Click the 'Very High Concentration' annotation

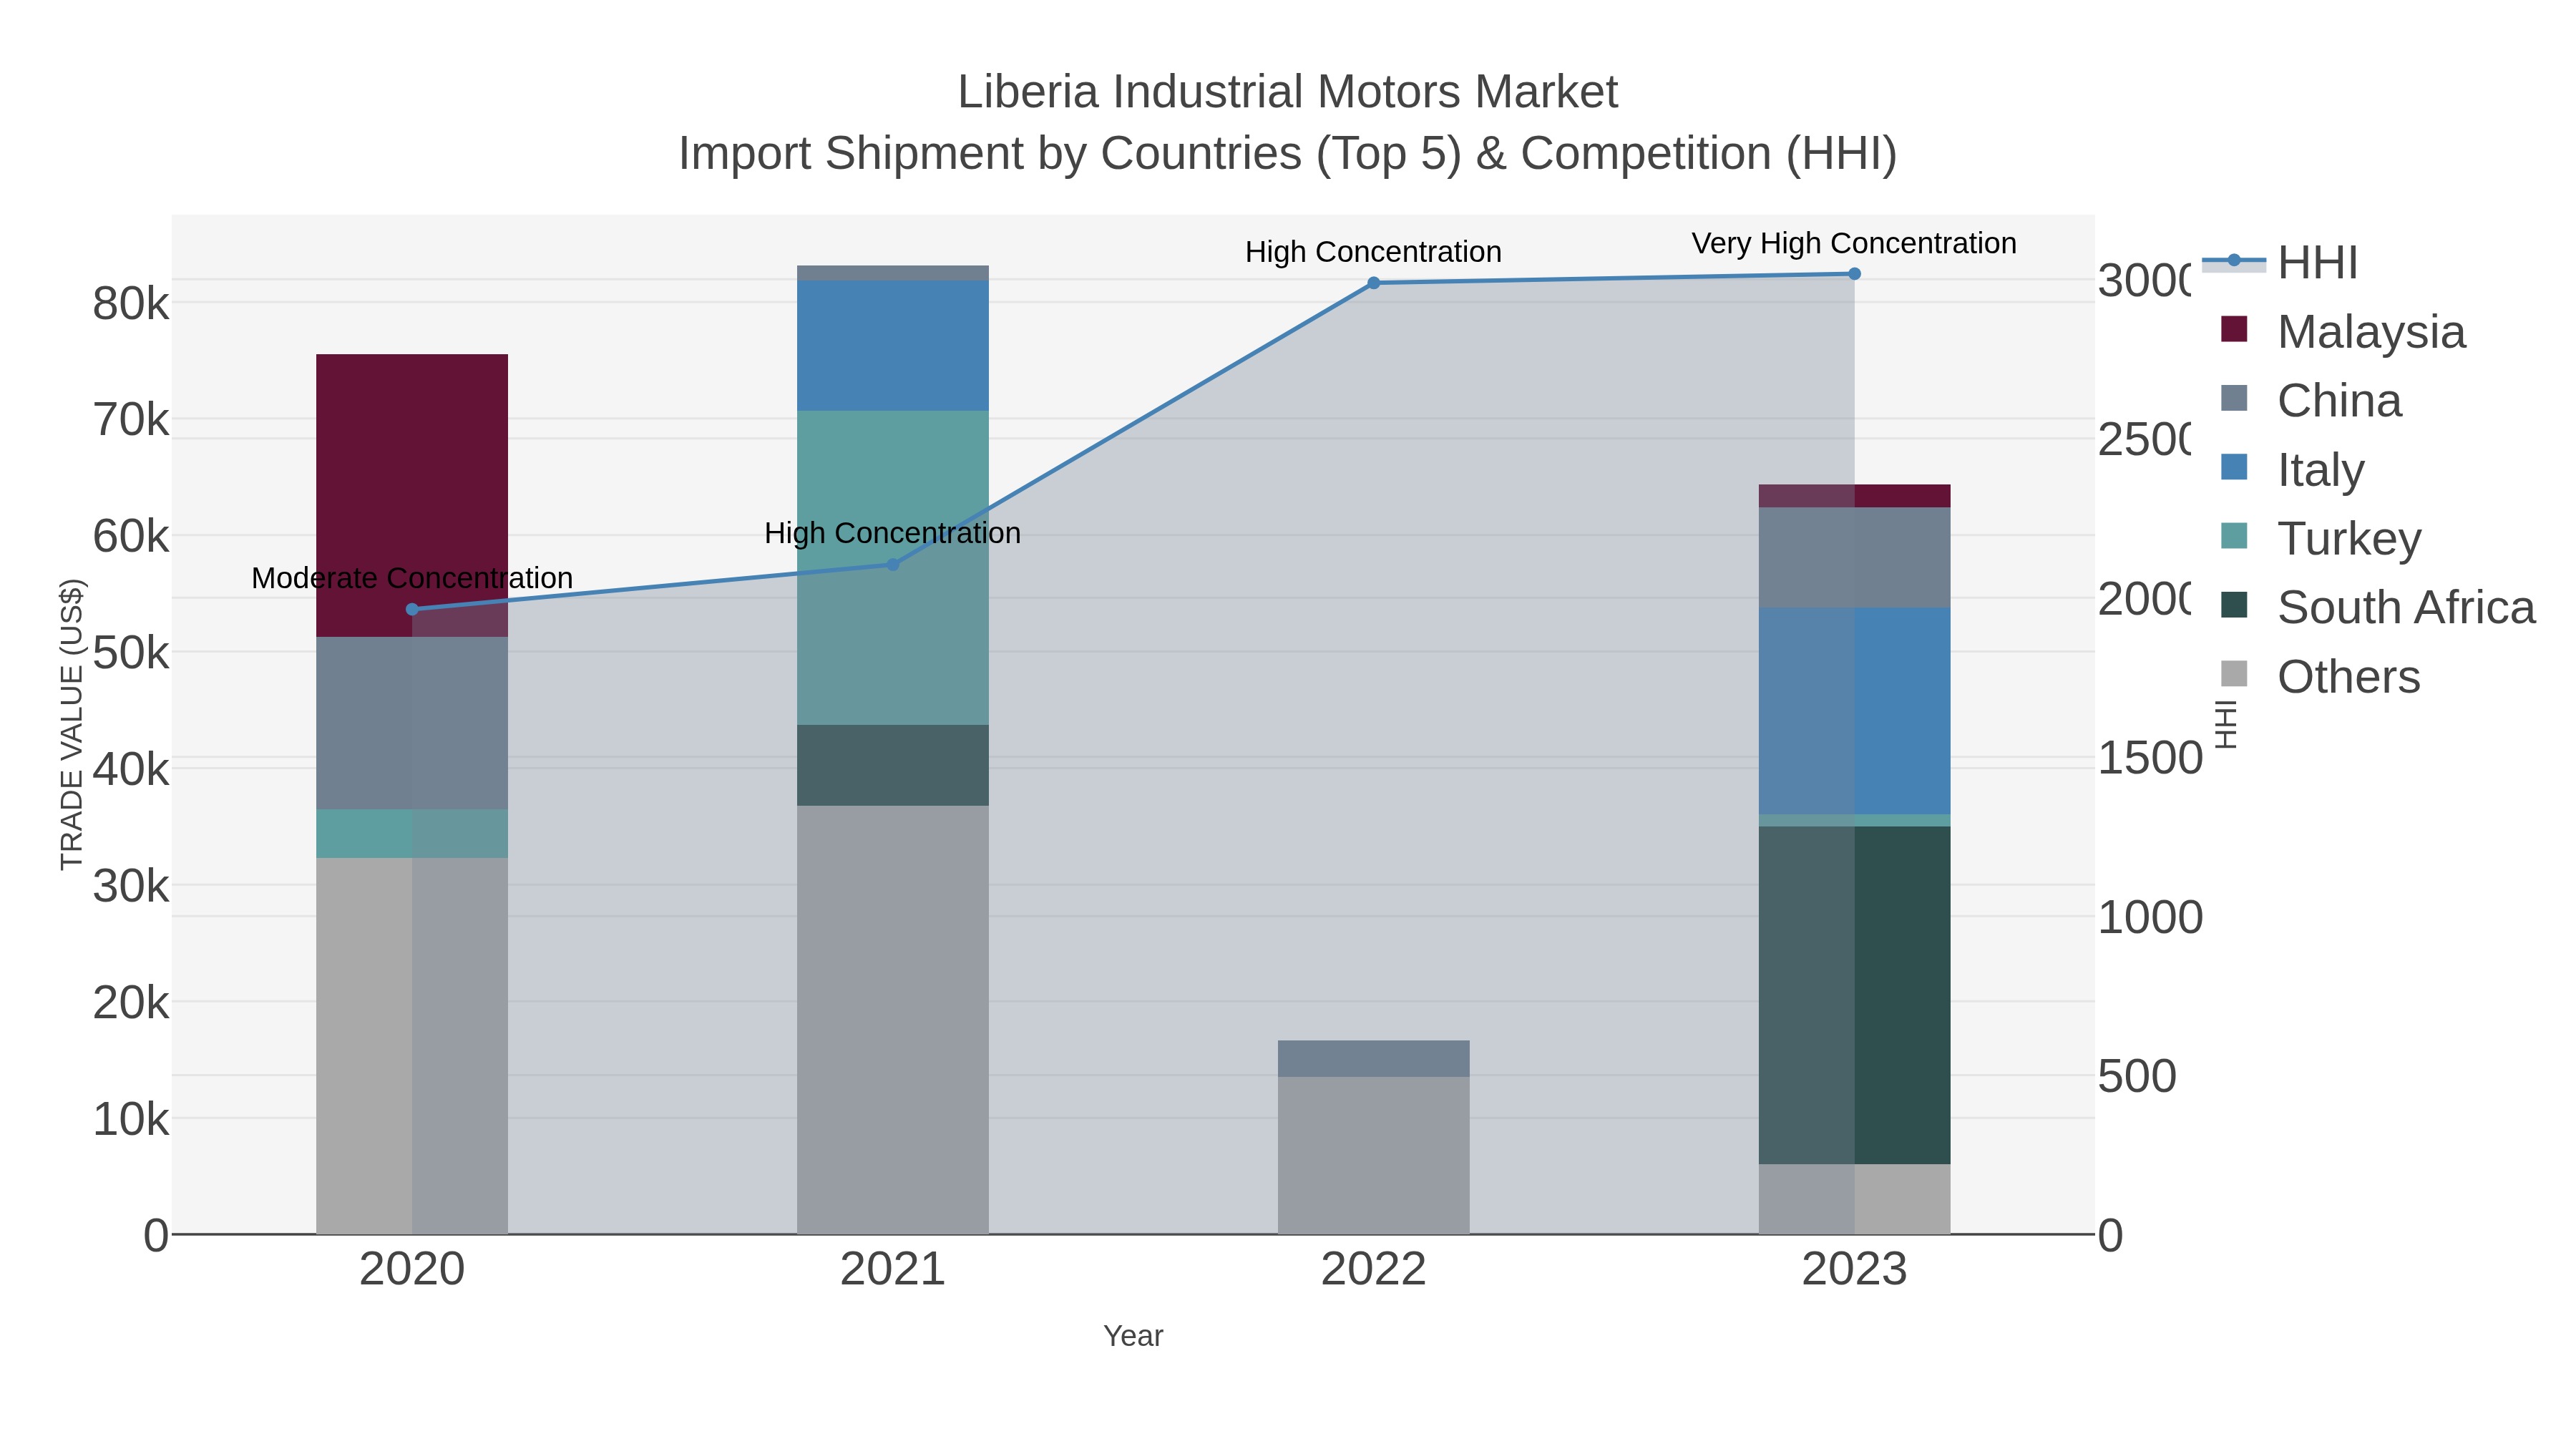click(1854, 243)
